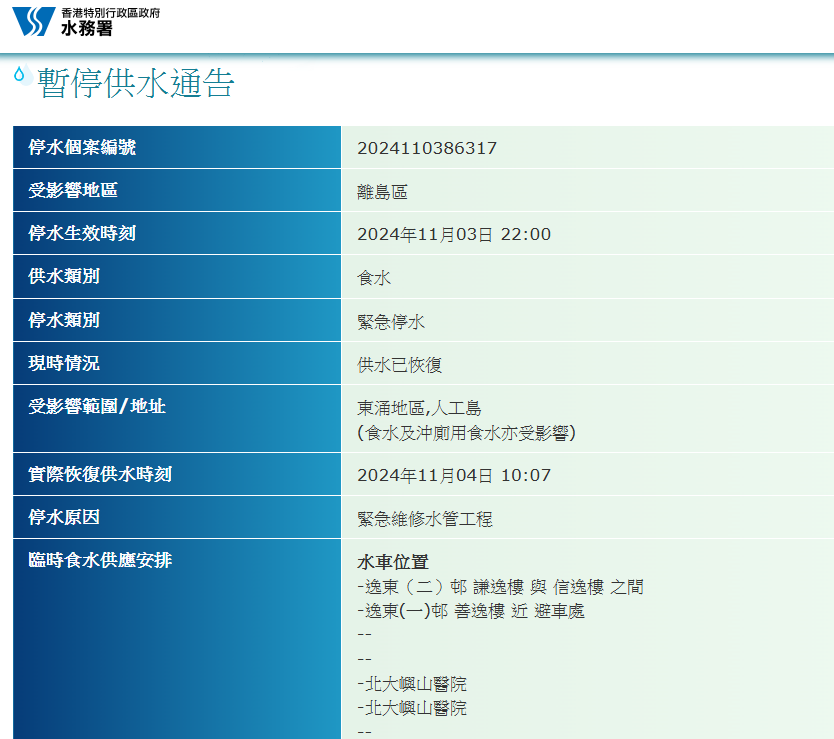
Task: Select the status text 供水已恢復
Action: [x=399, y=365]
